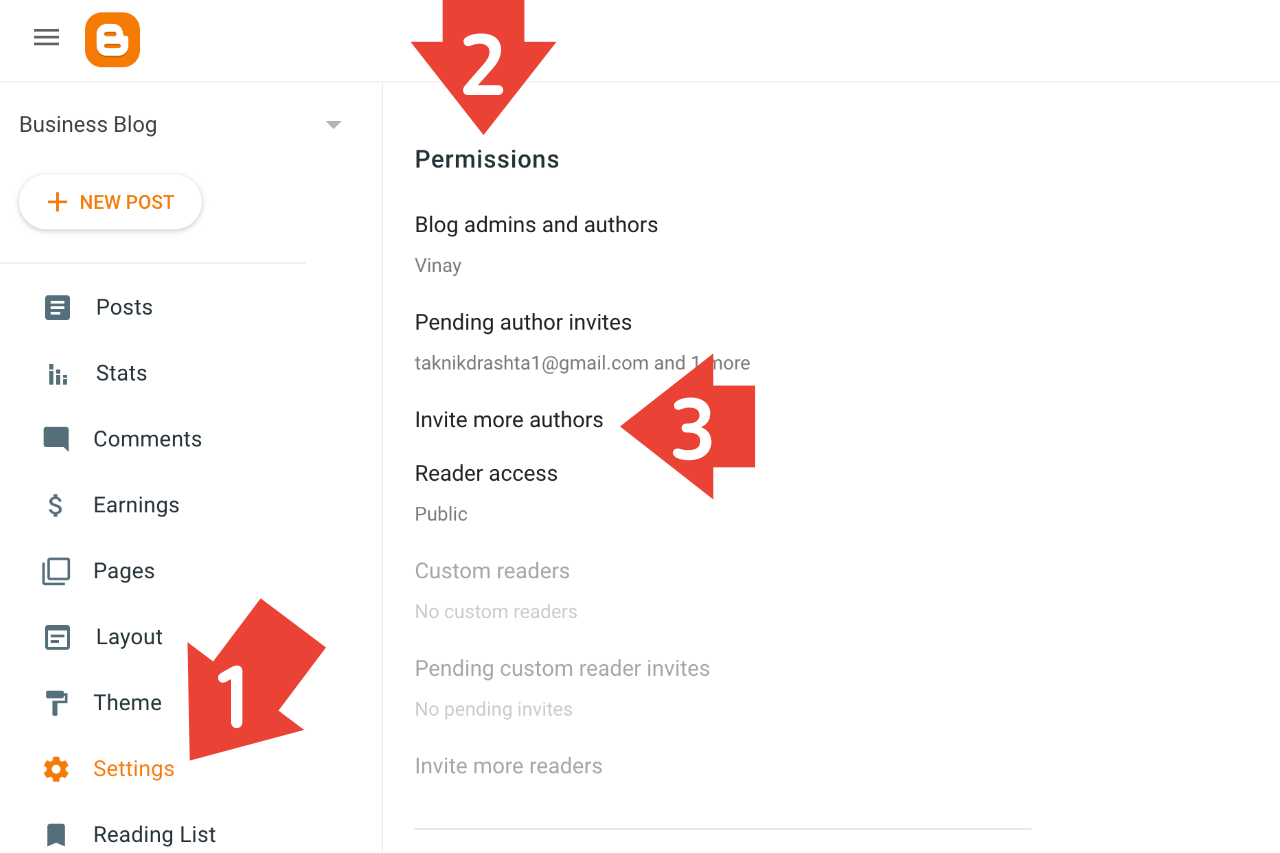
Task: Click the Settings gear icon
Action: 56,769
